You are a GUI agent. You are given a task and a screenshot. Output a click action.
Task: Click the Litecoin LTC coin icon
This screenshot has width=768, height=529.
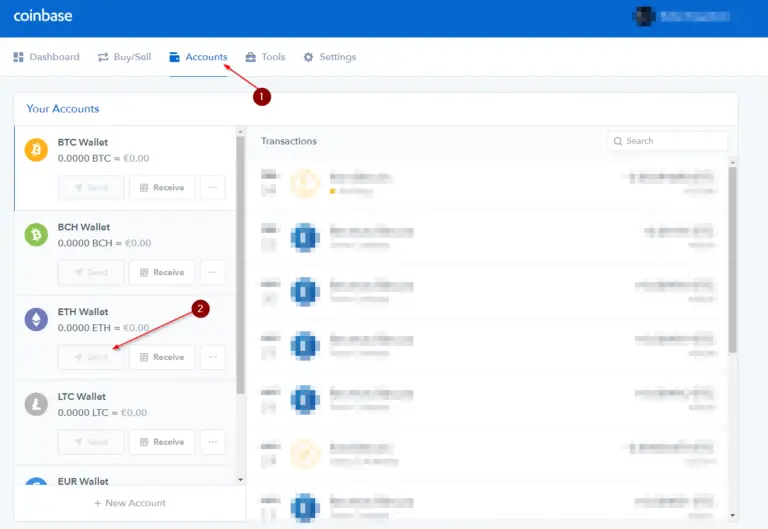click(x=36, y=404)
